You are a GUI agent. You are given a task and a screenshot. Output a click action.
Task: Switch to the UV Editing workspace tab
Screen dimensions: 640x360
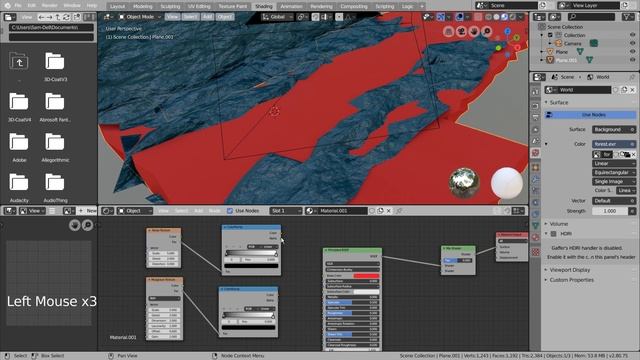(x=199, y=7)
